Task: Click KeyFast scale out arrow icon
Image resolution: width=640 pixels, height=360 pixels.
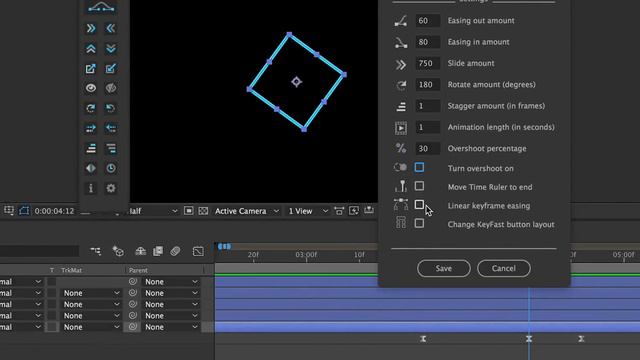Action: point(91,69)
